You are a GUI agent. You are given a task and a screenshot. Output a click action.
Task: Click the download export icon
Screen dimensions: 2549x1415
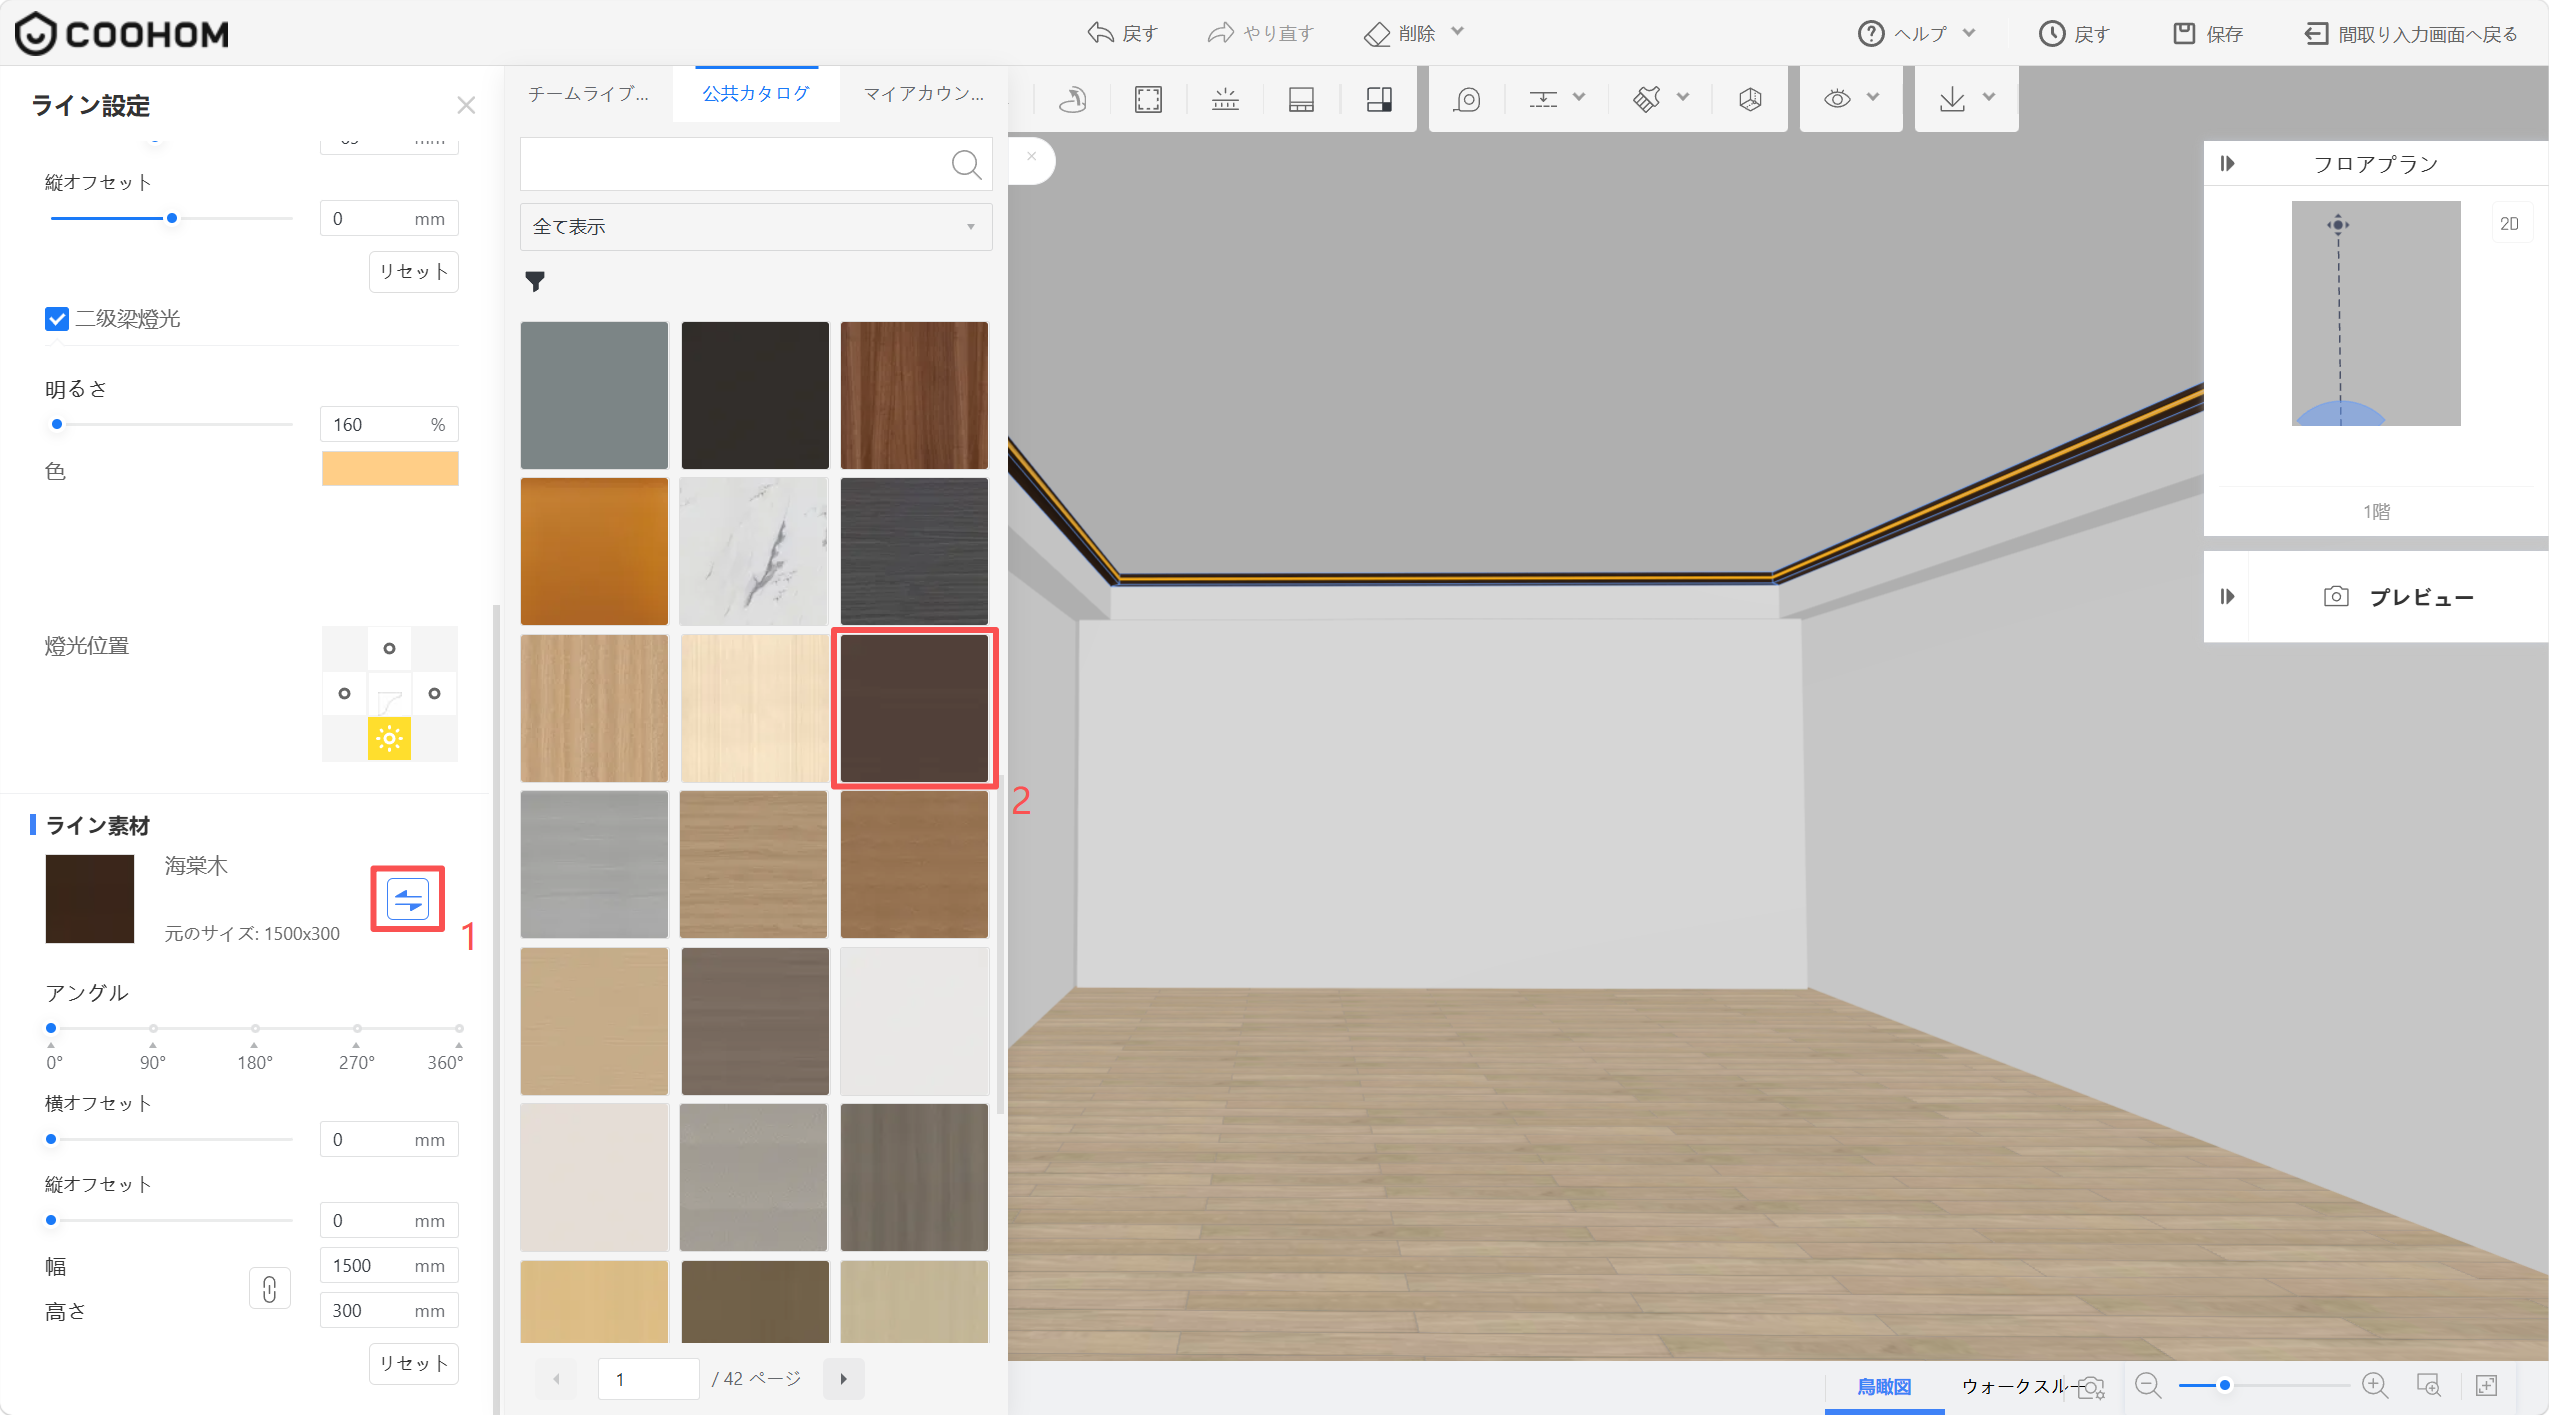point(1952,99)
